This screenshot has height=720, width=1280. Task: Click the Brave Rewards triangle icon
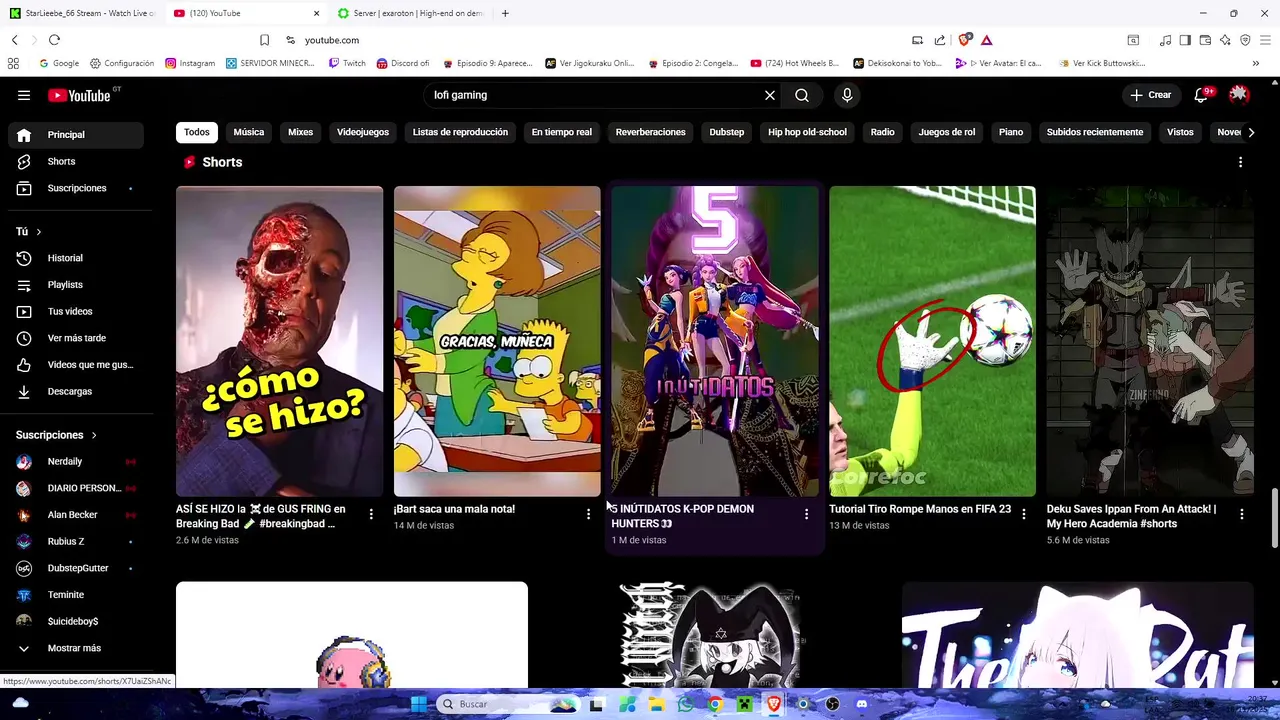tap(986, 40)
